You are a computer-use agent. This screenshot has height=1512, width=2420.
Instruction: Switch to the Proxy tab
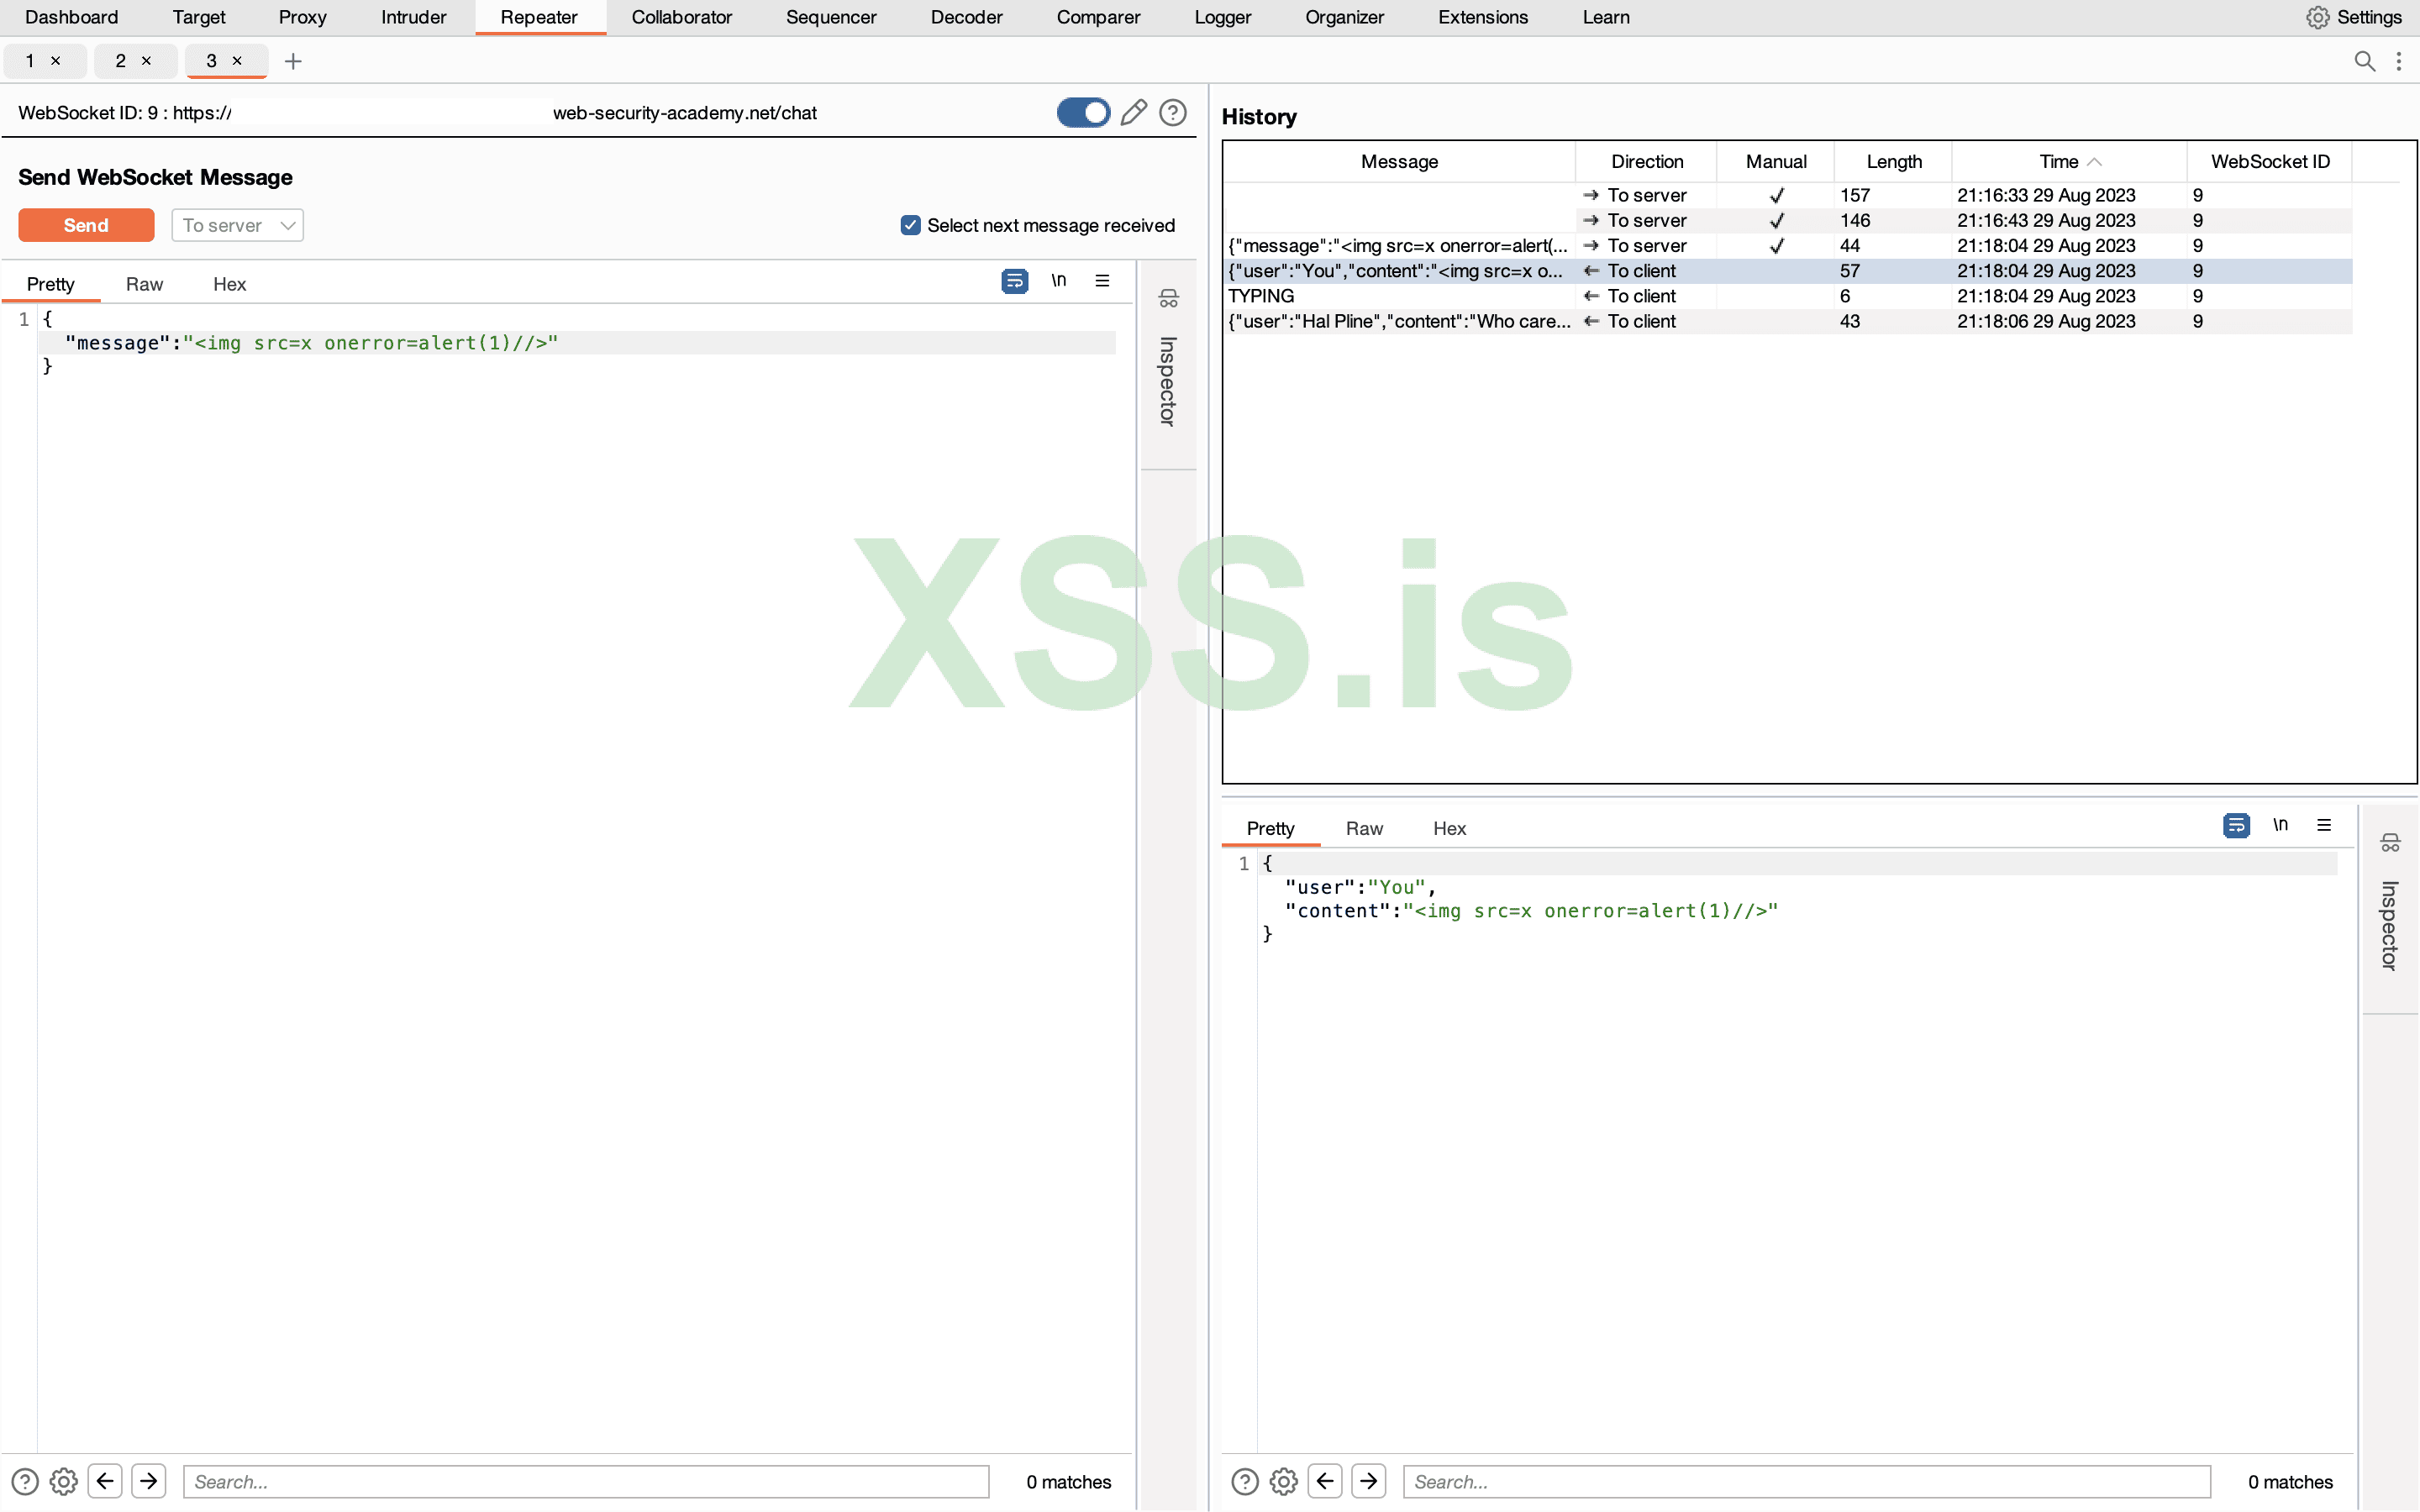pos(302,17)
